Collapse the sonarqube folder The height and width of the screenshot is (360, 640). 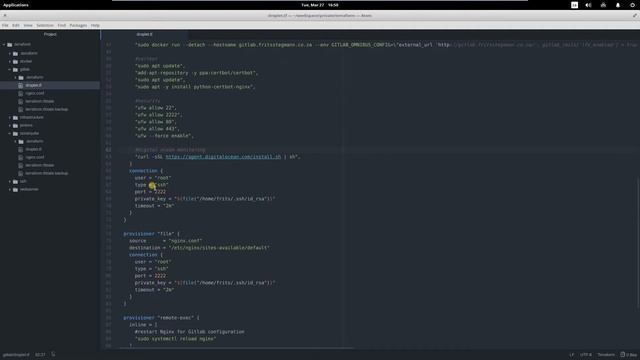[10, 133]
